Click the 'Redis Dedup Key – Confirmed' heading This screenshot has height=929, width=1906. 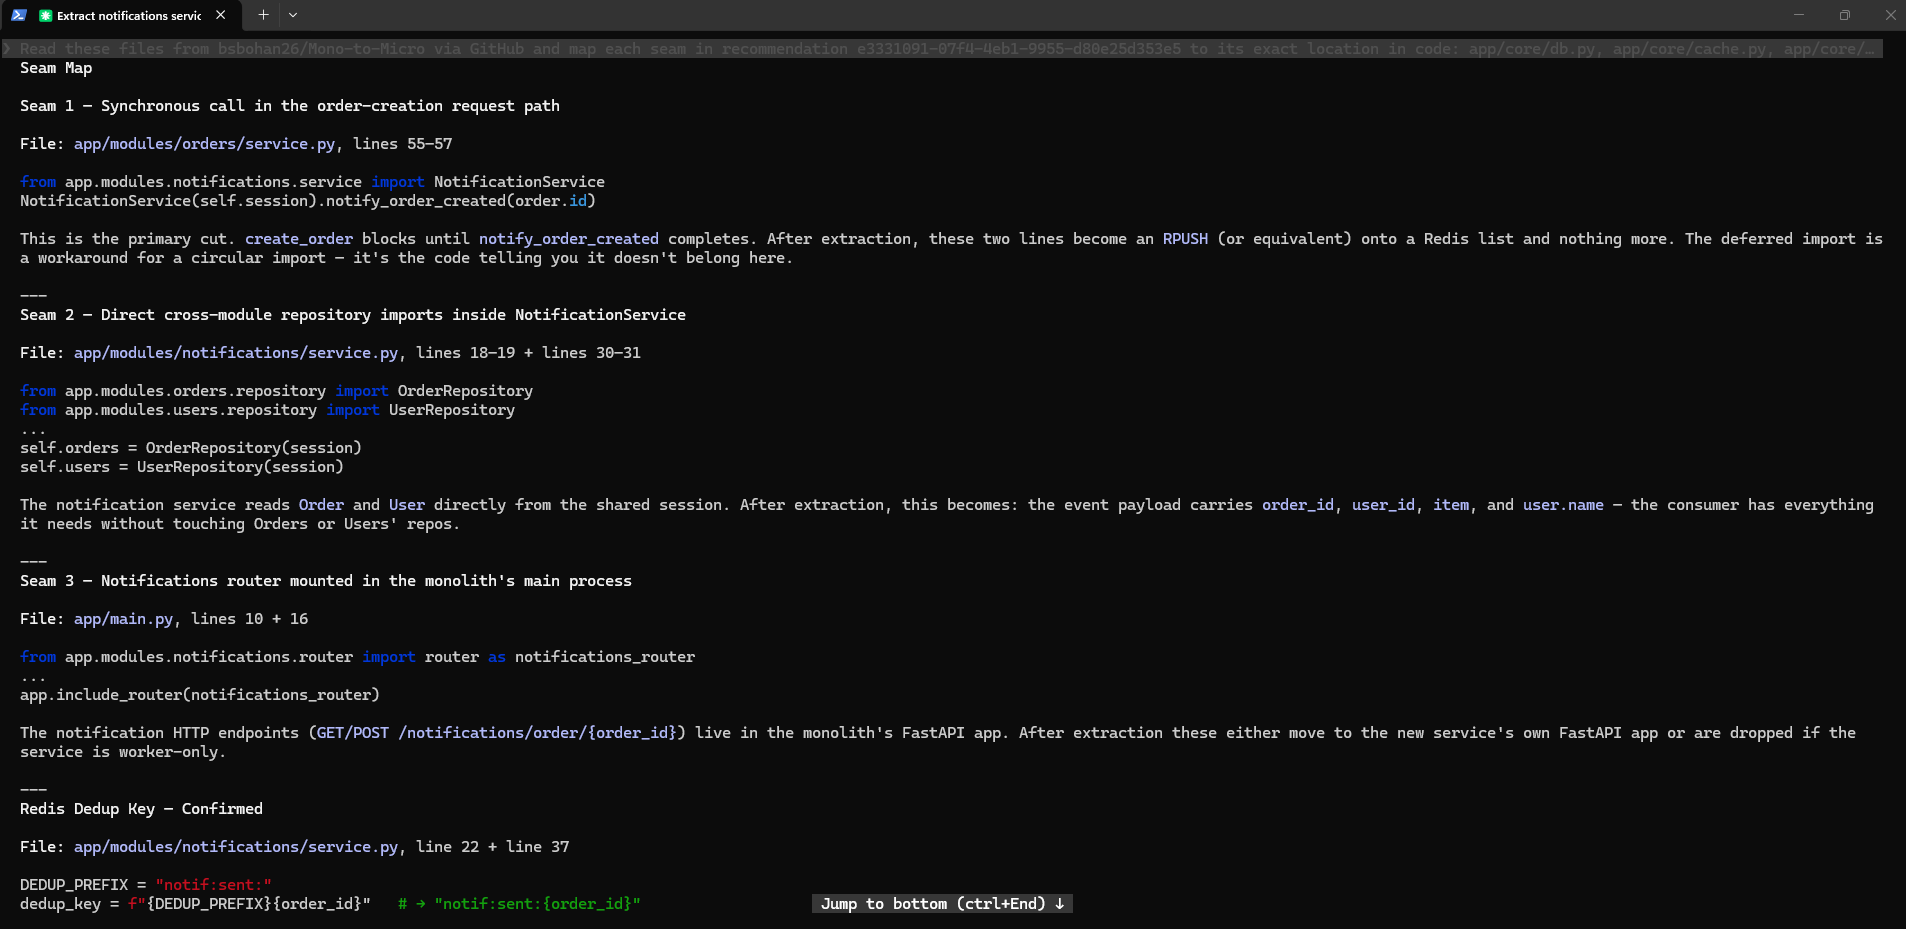[x=141, y=809]
